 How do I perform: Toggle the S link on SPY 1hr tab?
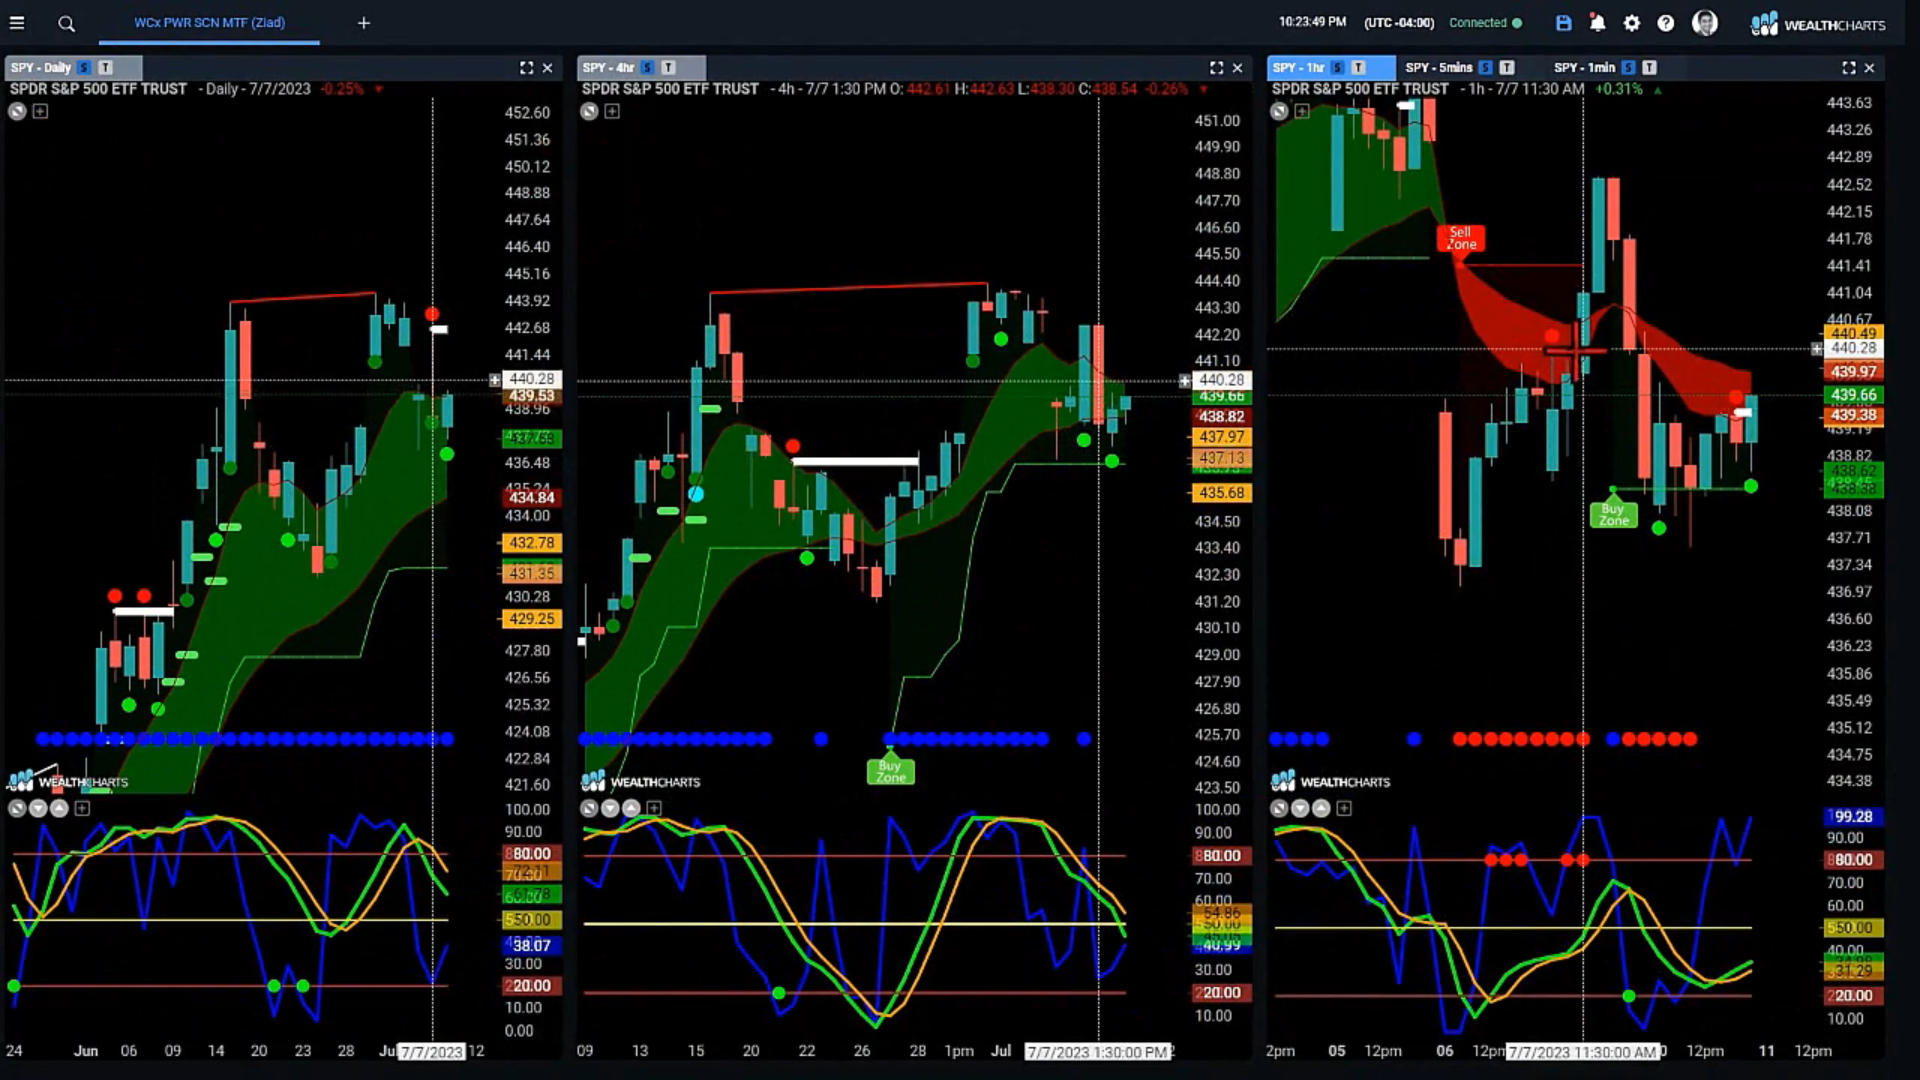pyautogui.click(x=1337, y=68)
